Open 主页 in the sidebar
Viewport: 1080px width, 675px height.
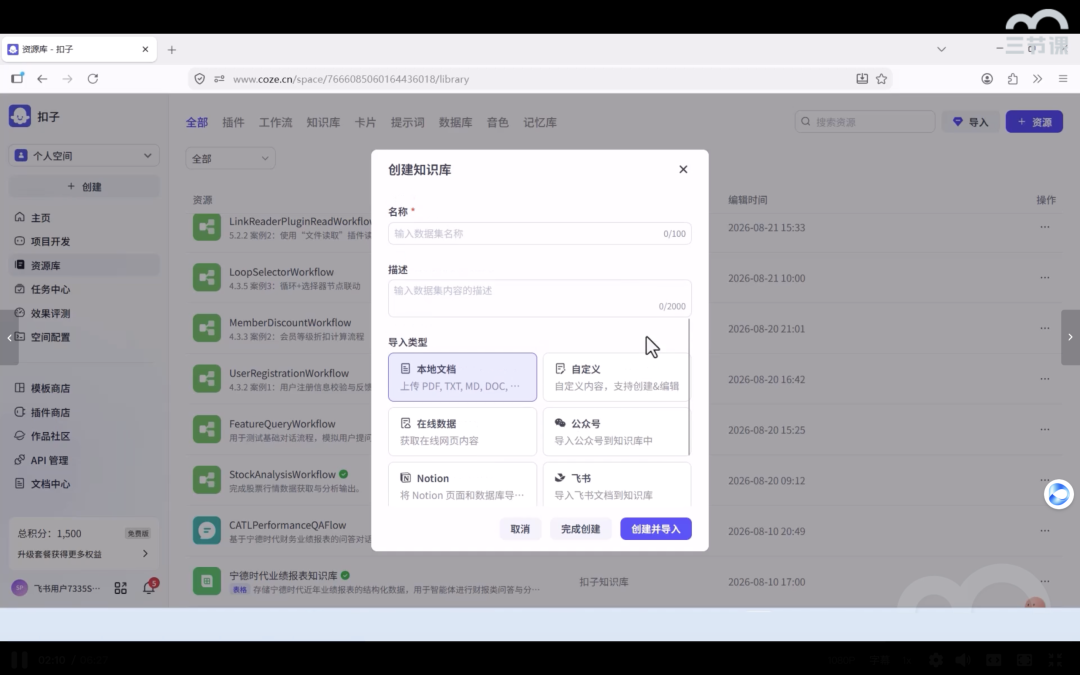click(x=83, y=218)
